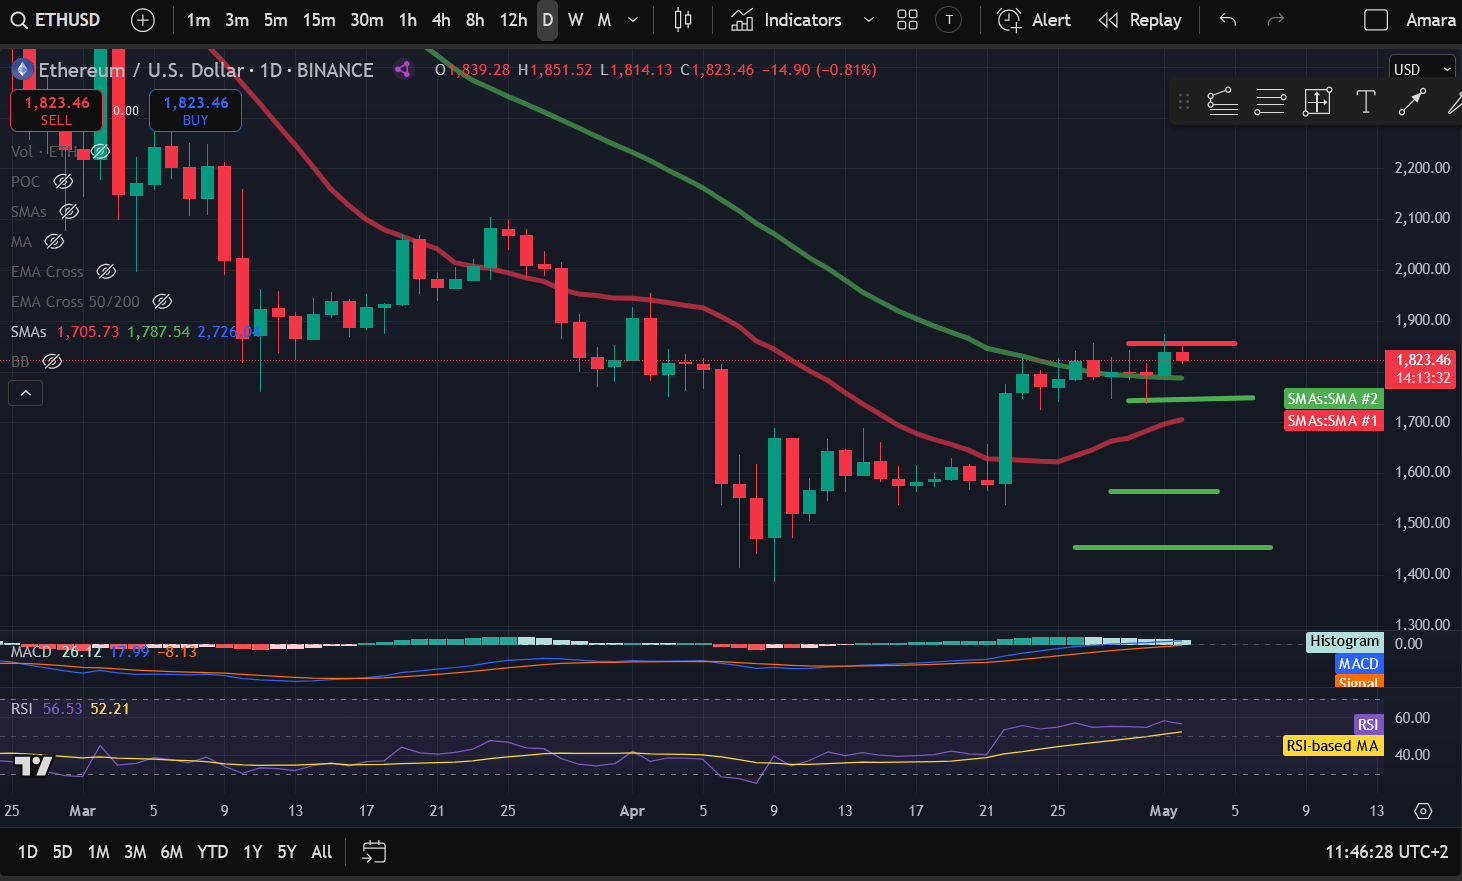
Task: Show the hidden SMAs indicator via its eye icon
Action: coord(69,212)
